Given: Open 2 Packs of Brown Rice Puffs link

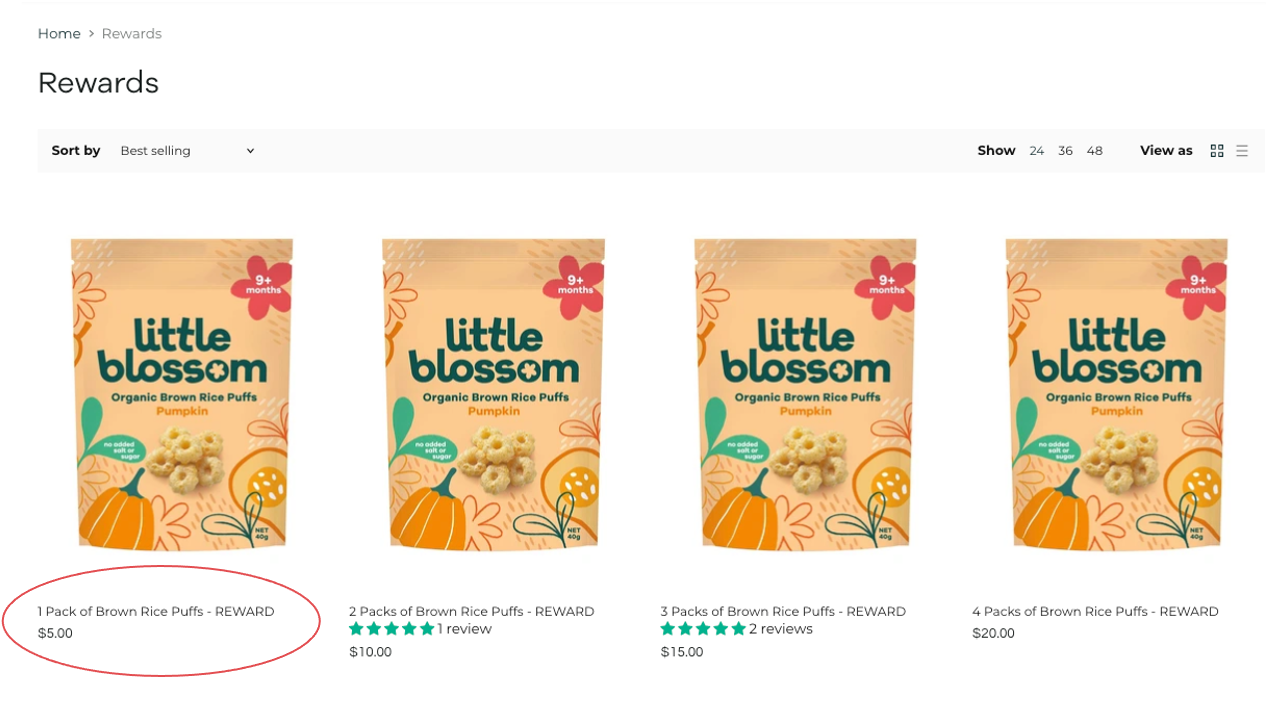Looking at the screenshot, I should 472,611.
